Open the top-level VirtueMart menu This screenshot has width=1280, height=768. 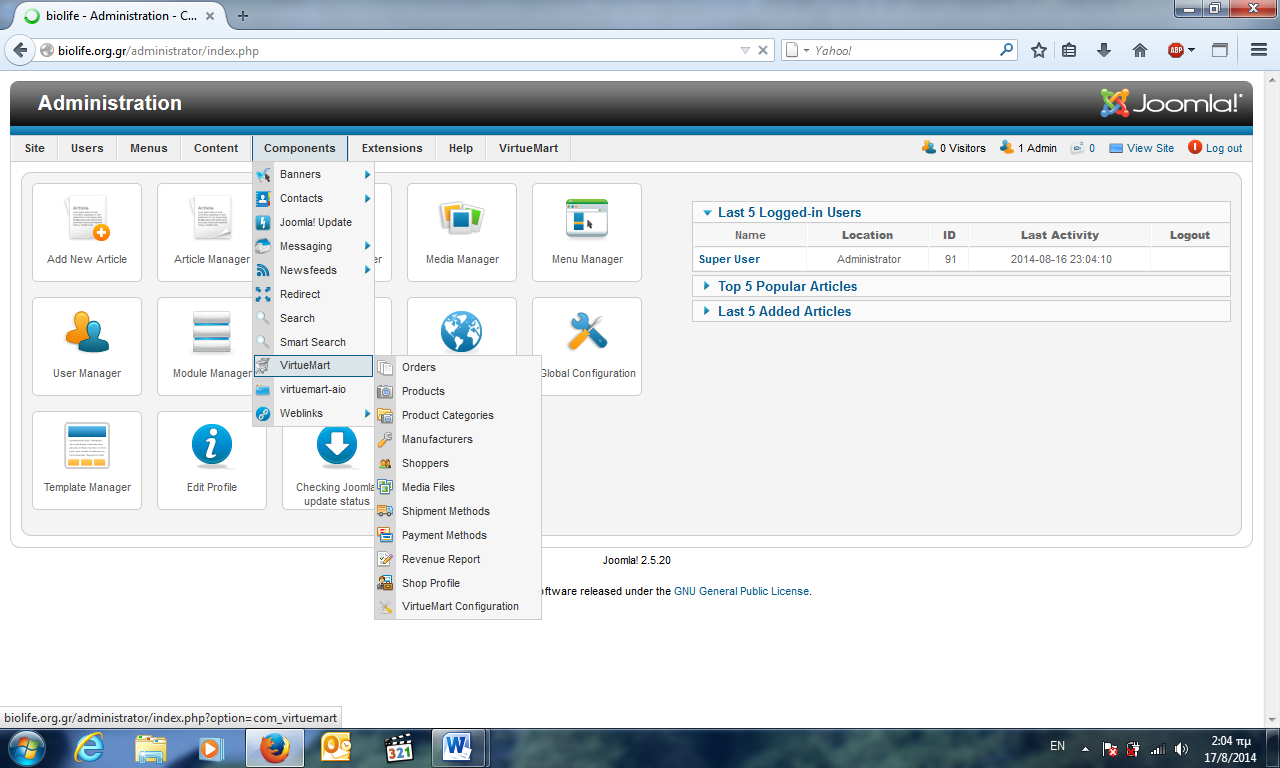(x=528, y=148)
